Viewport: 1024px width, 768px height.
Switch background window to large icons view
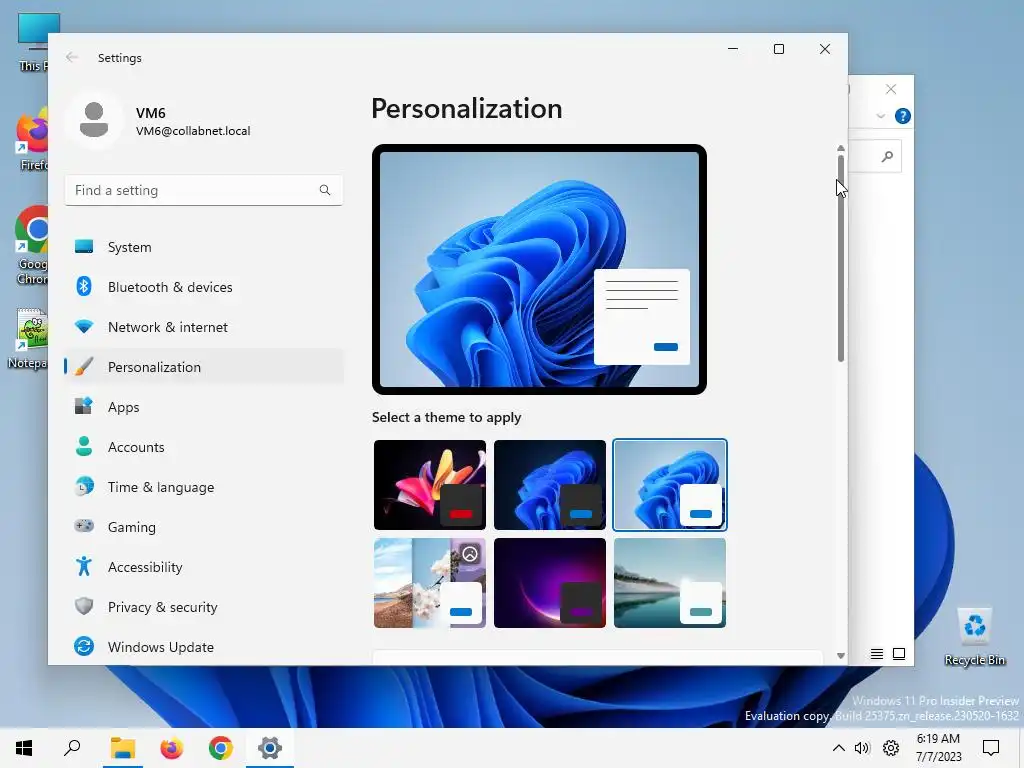click(x=899, y=654)
